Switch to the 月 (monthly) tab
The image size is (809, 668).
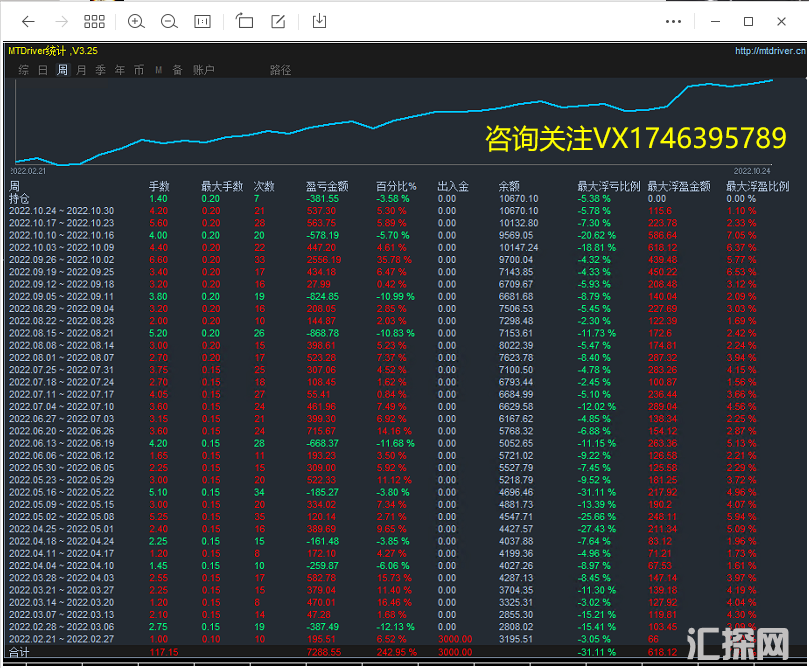[81, 70]
